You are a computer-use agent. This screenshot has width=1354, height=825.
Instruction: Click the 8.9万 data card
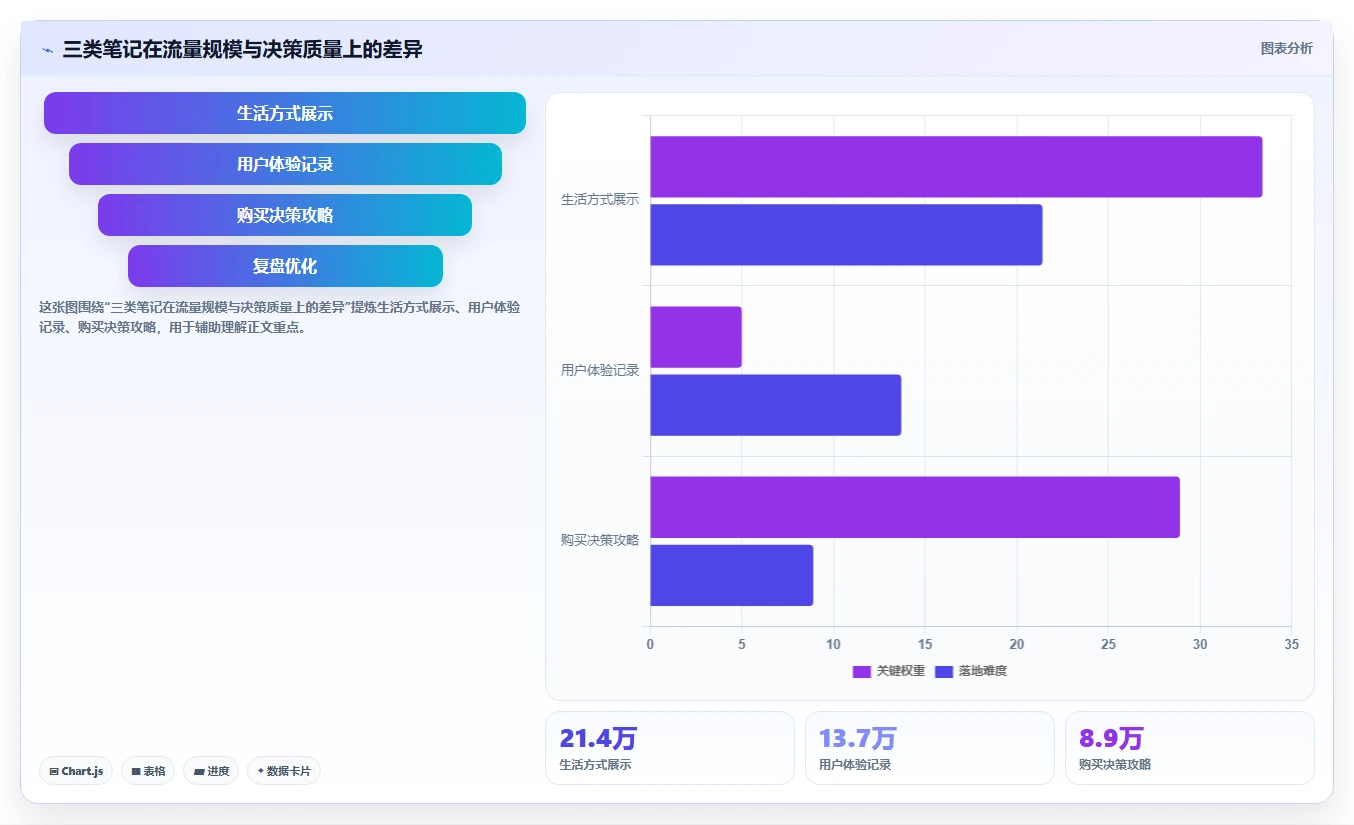click(x=1190, y=748)
